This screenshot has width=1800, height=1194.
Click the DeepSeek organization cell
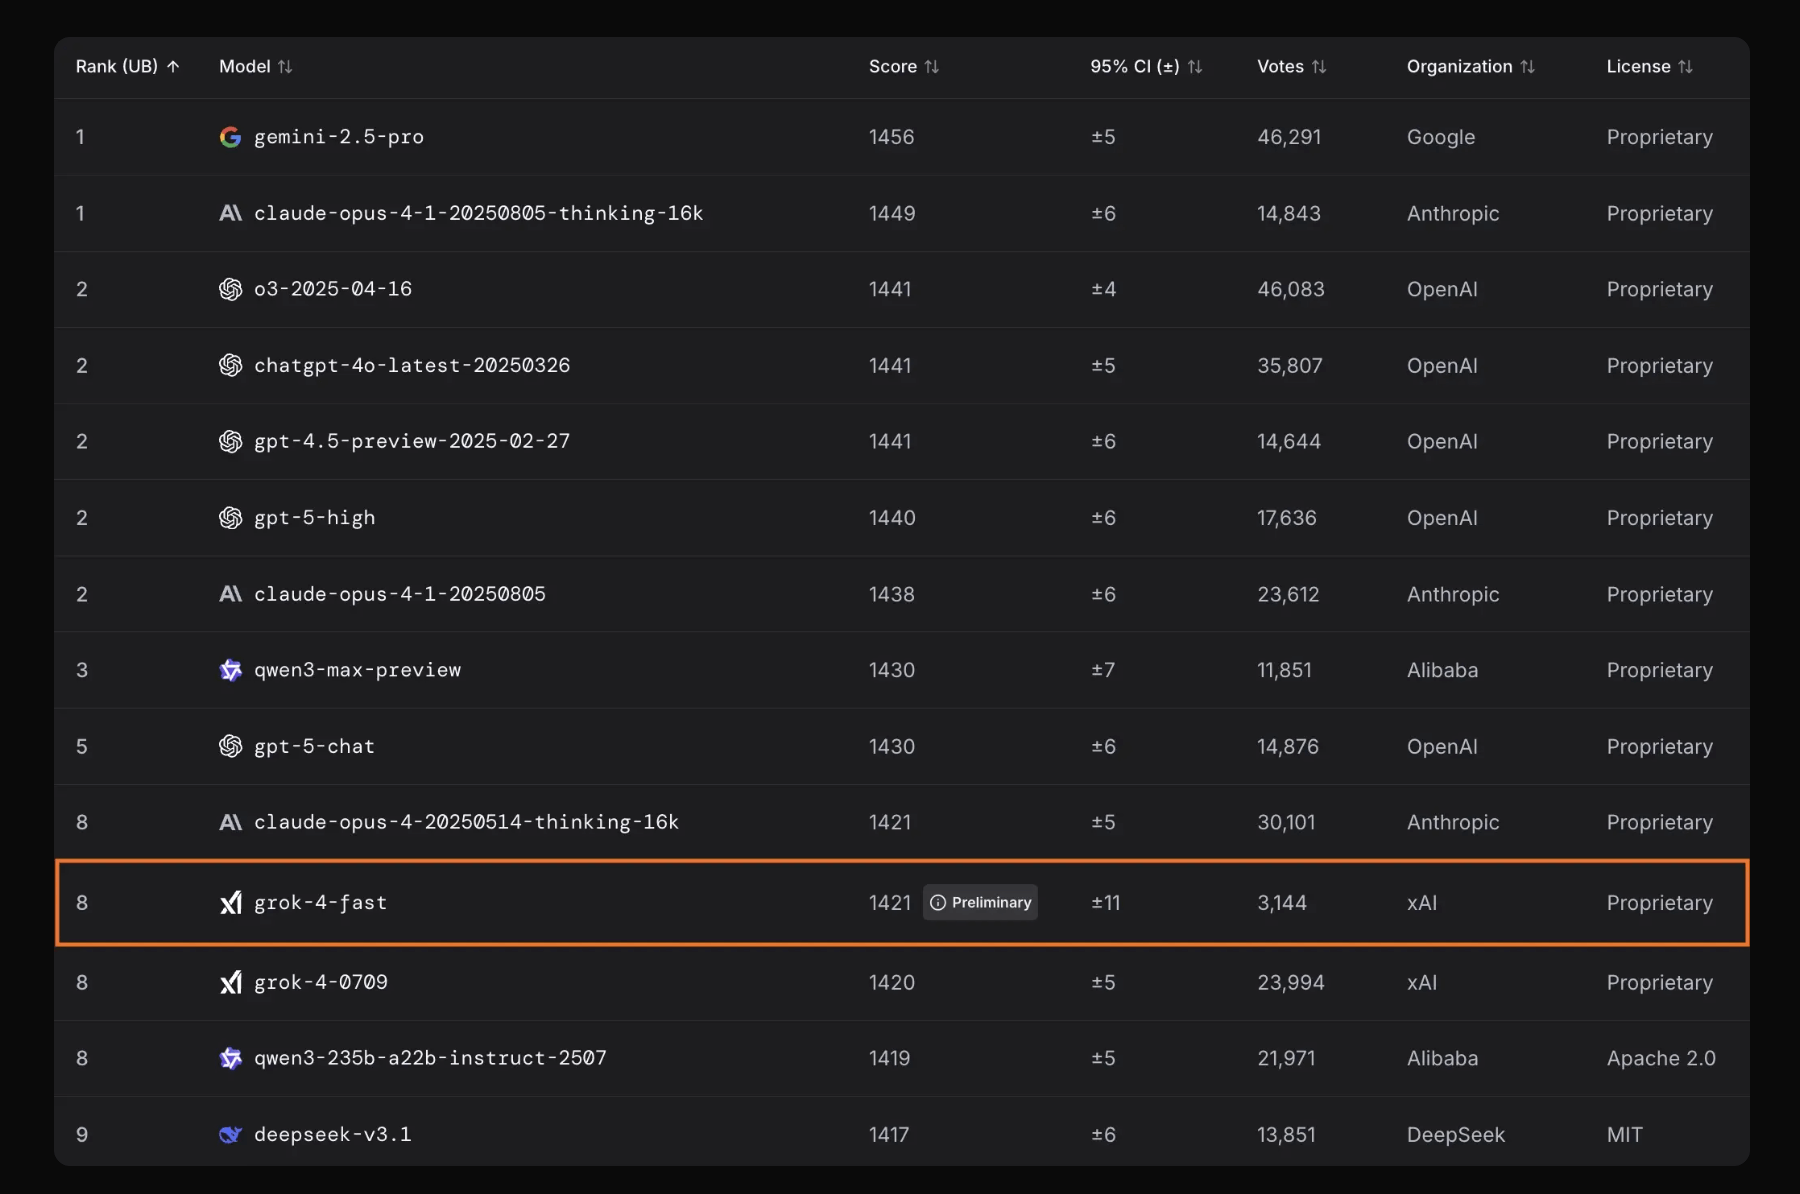(1456, 1135)
